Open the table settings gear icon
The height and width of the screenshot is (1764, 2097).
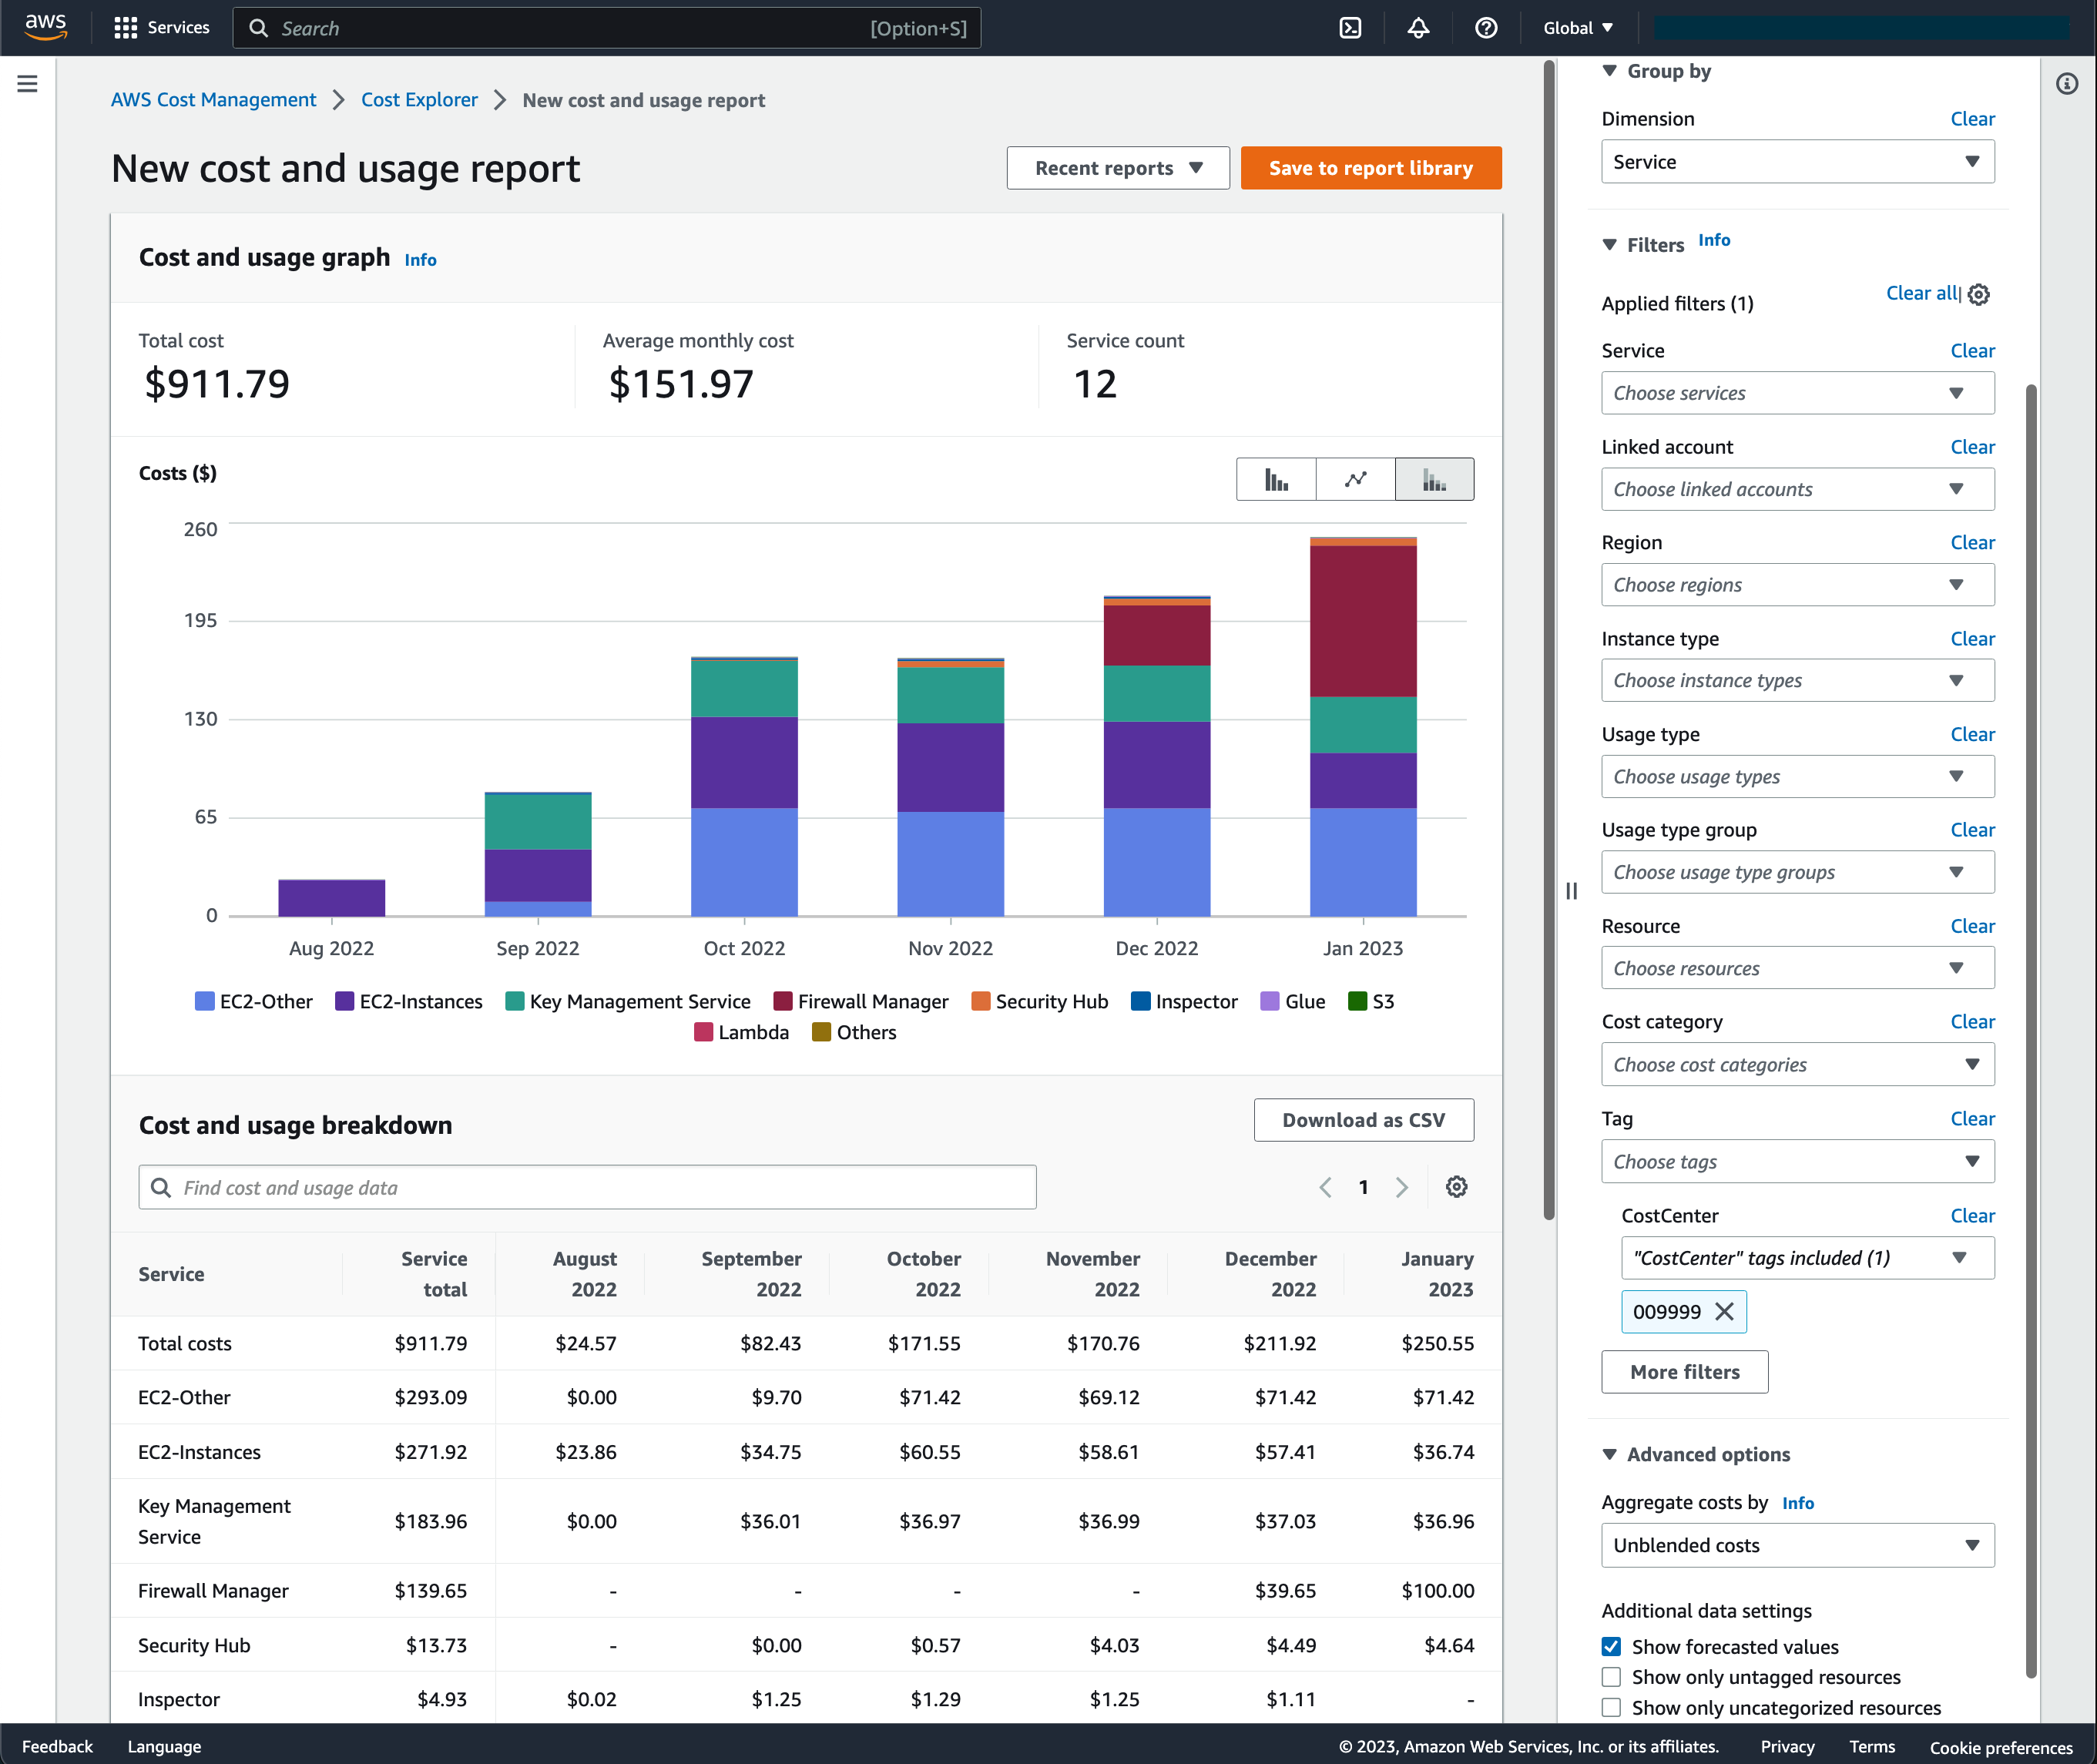click(1456, 1187)
